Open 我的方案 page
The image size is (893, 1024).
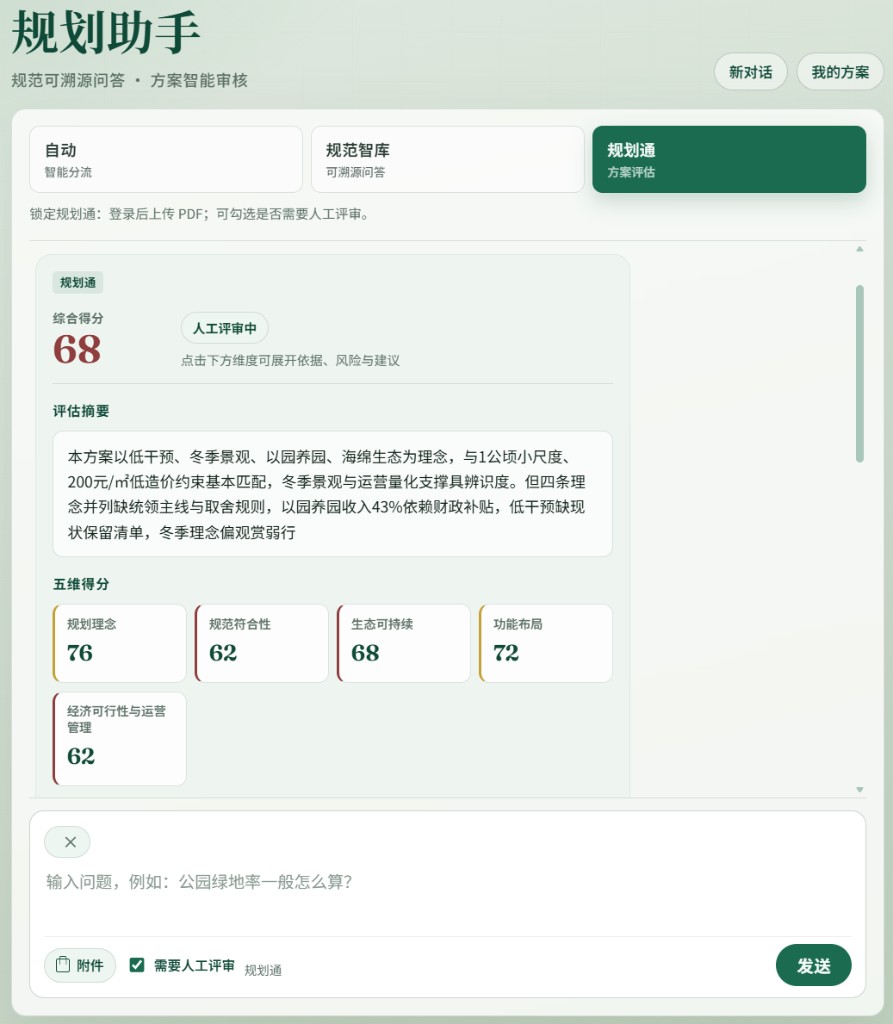click(839, 72)
